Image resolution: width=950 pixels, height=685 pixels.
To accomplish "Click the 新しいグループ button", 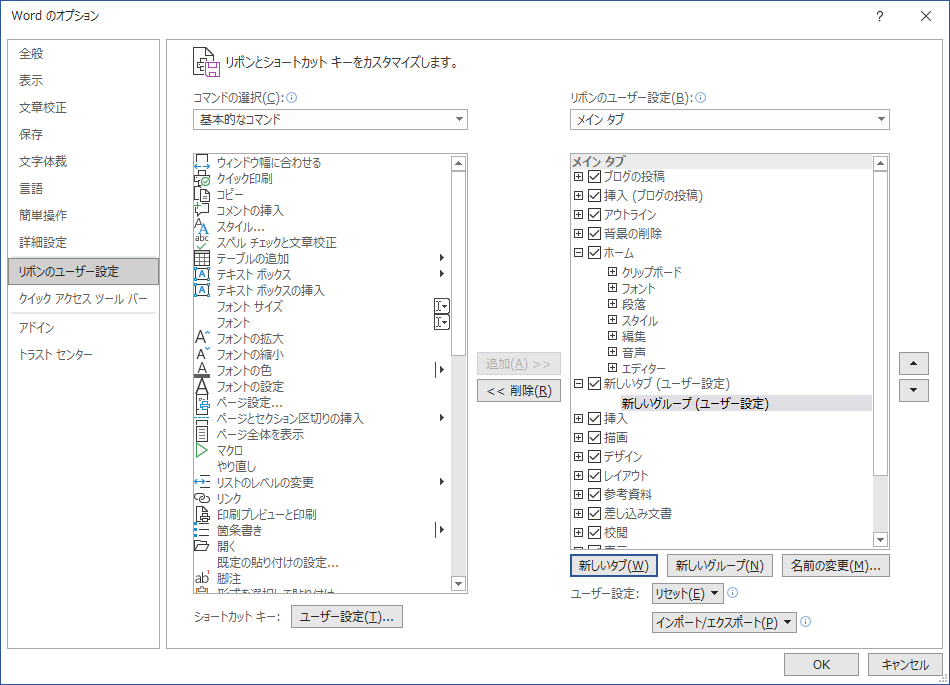I will pyautogui.click(x=719, y=566).
